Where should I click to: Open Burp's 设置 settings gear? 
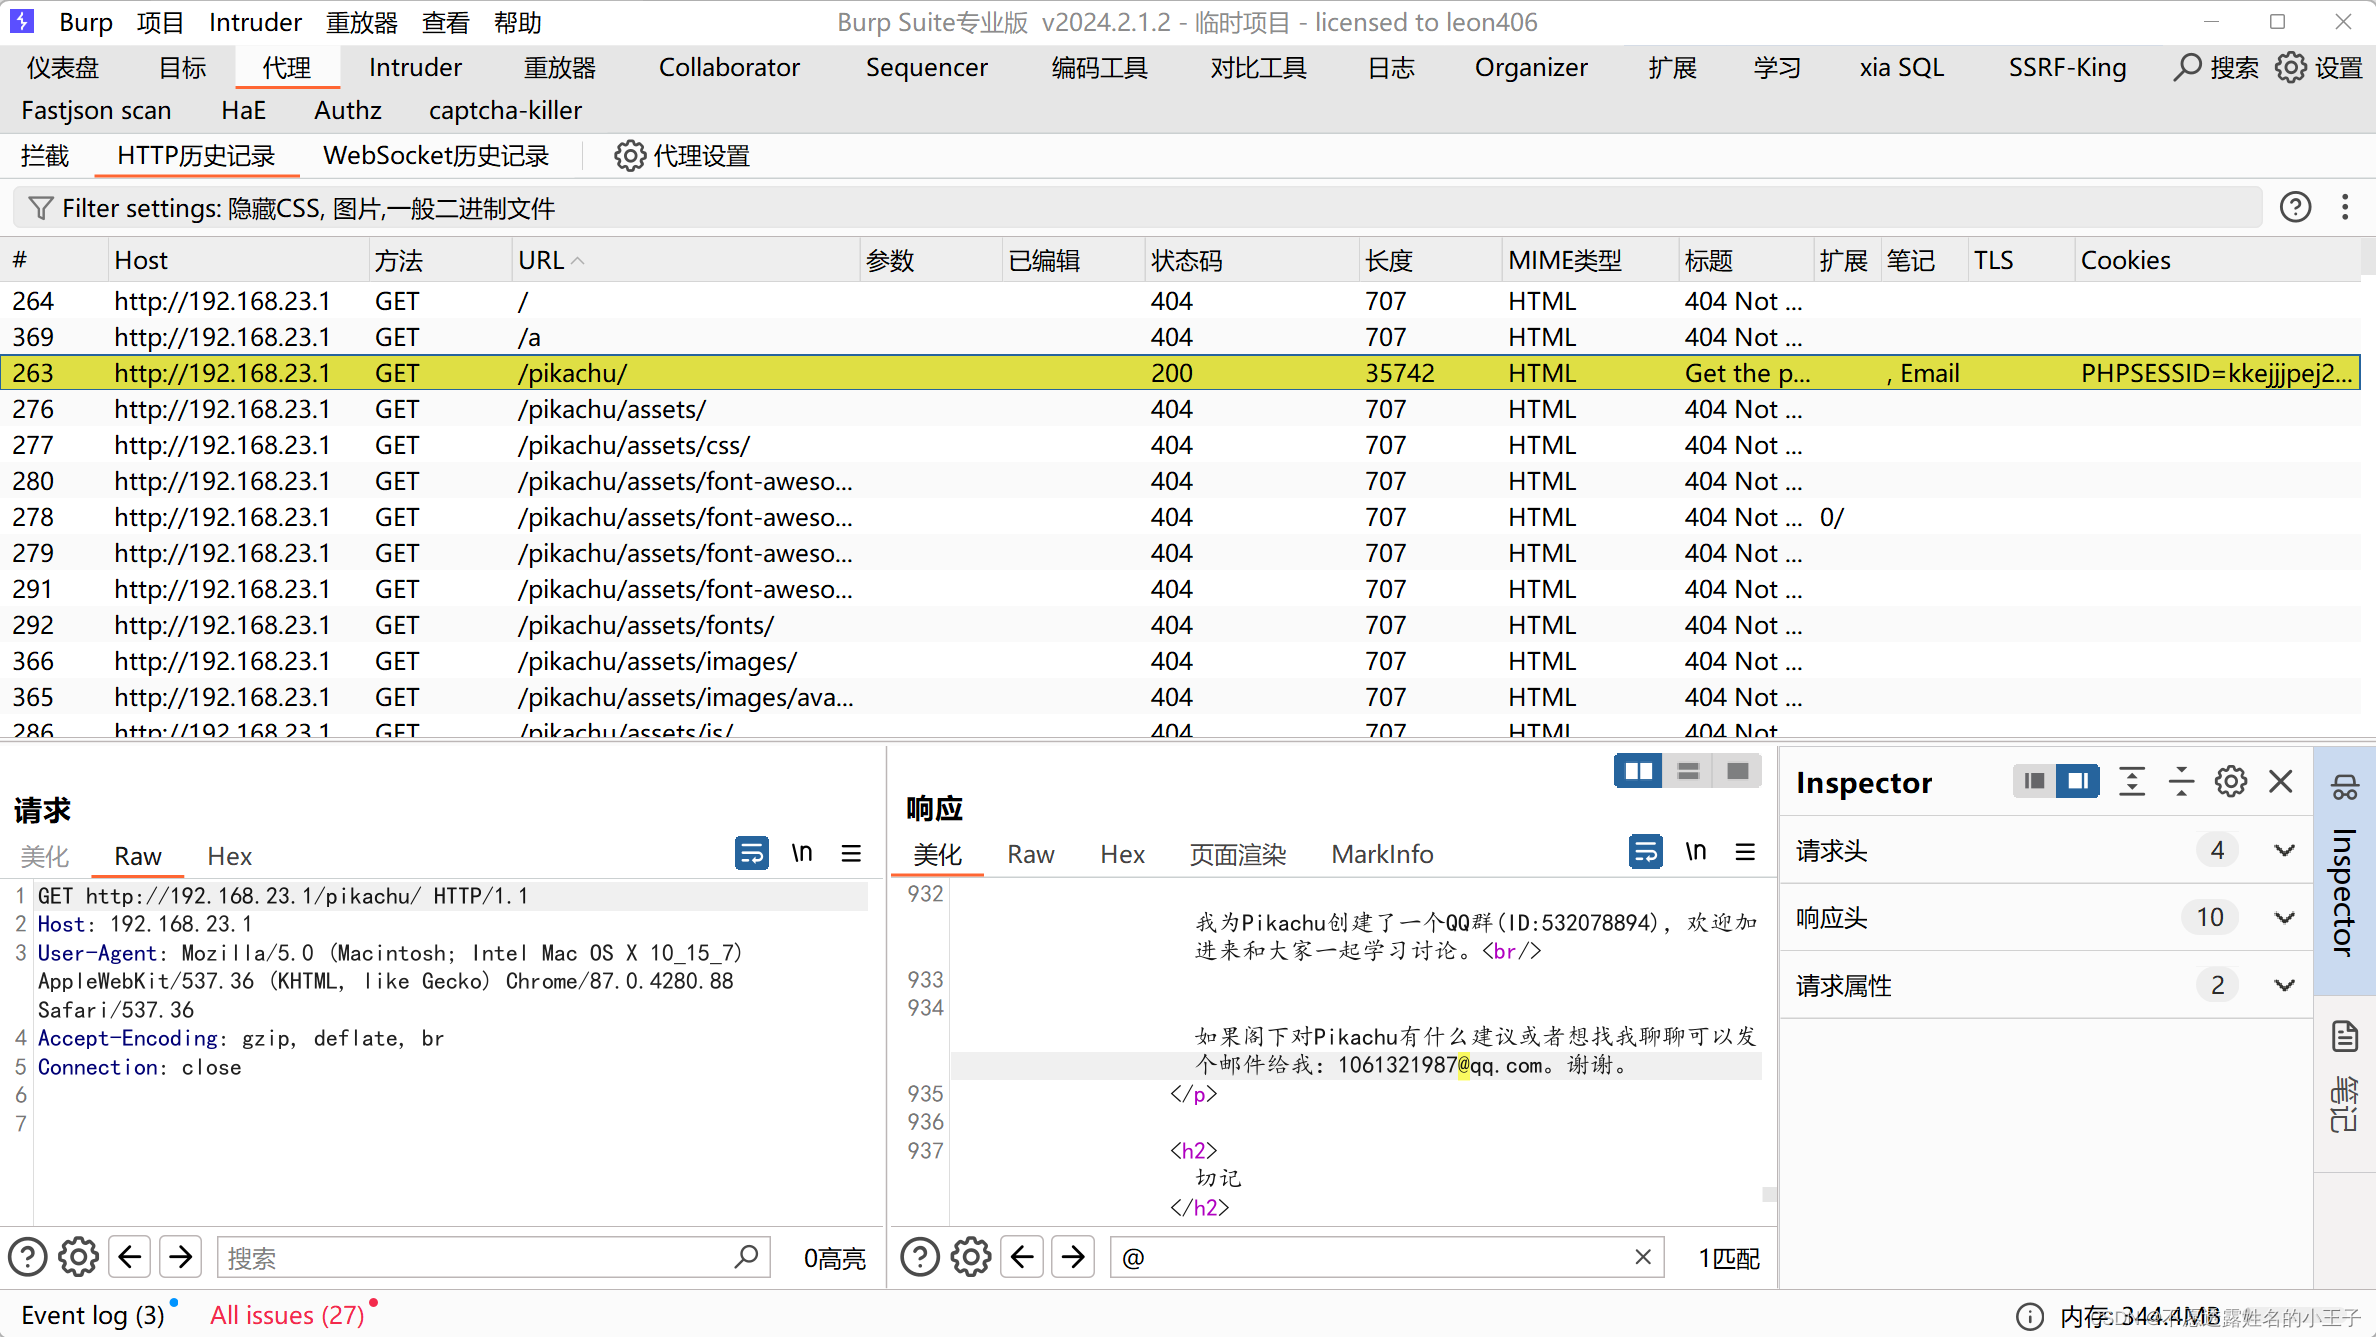[2291, 66]
